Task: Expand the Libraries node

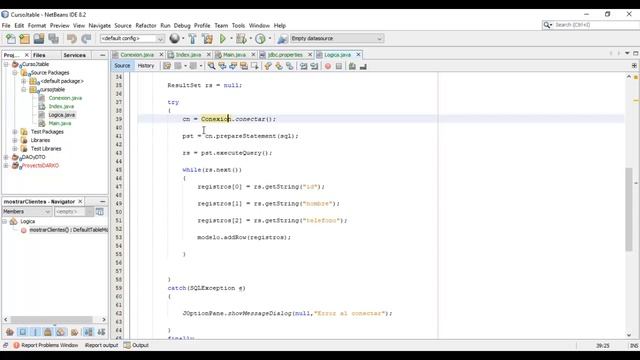Action: (x=15, y=140)
